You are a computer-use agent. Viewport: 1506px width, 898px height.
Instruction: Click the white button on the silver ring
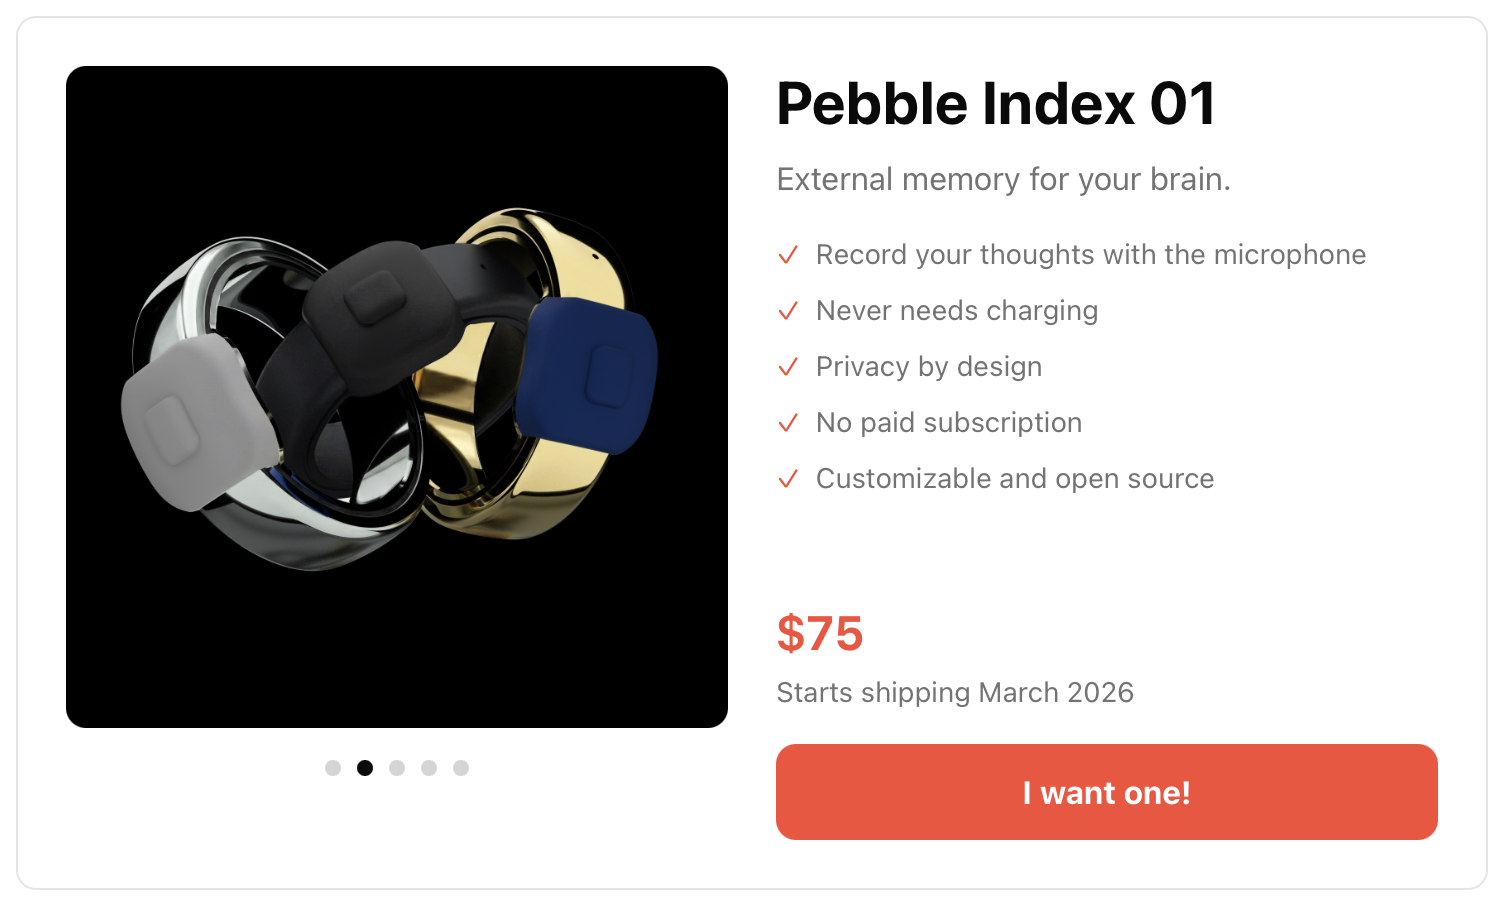(x=172, y=428)
